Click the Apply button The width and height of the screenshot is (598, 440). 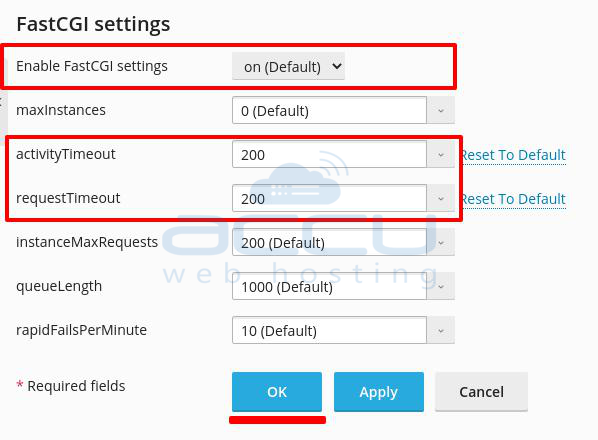[379, 392]
